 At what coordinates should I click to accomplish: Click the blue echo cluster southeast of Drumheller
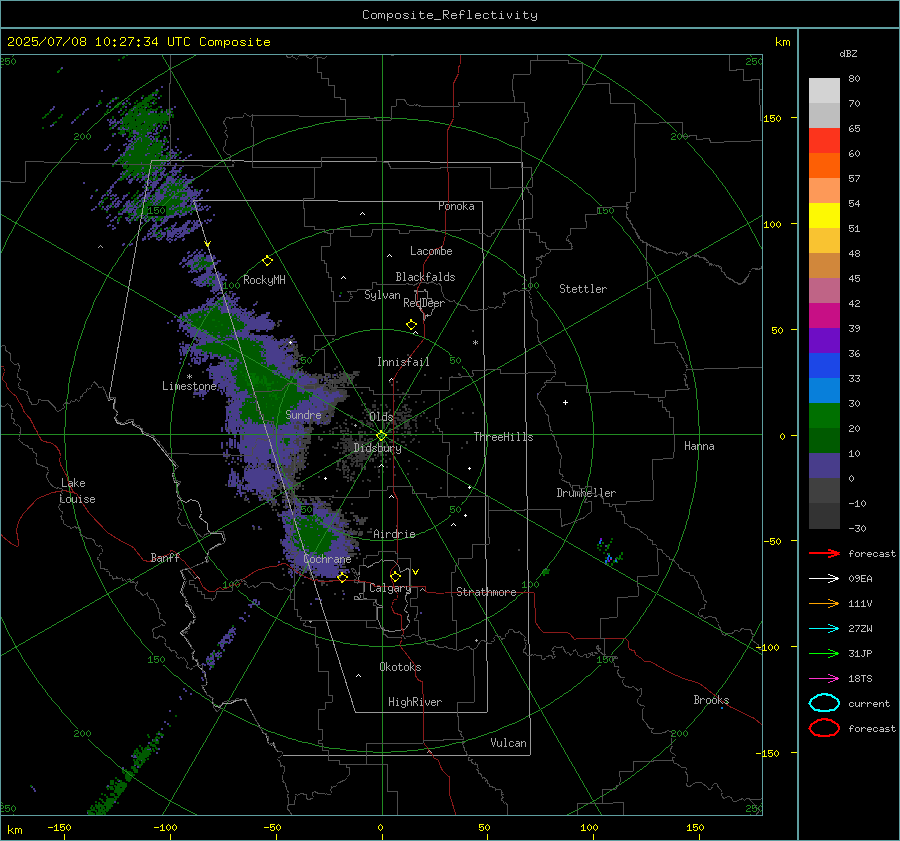pyautogui.click(x=608, y=552)
